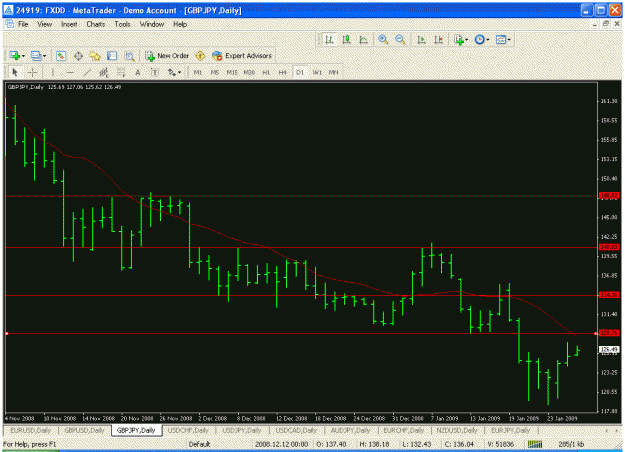Zoom in on the chart
625x452 pixels.
pyautogui.click(x=383, y=39)
